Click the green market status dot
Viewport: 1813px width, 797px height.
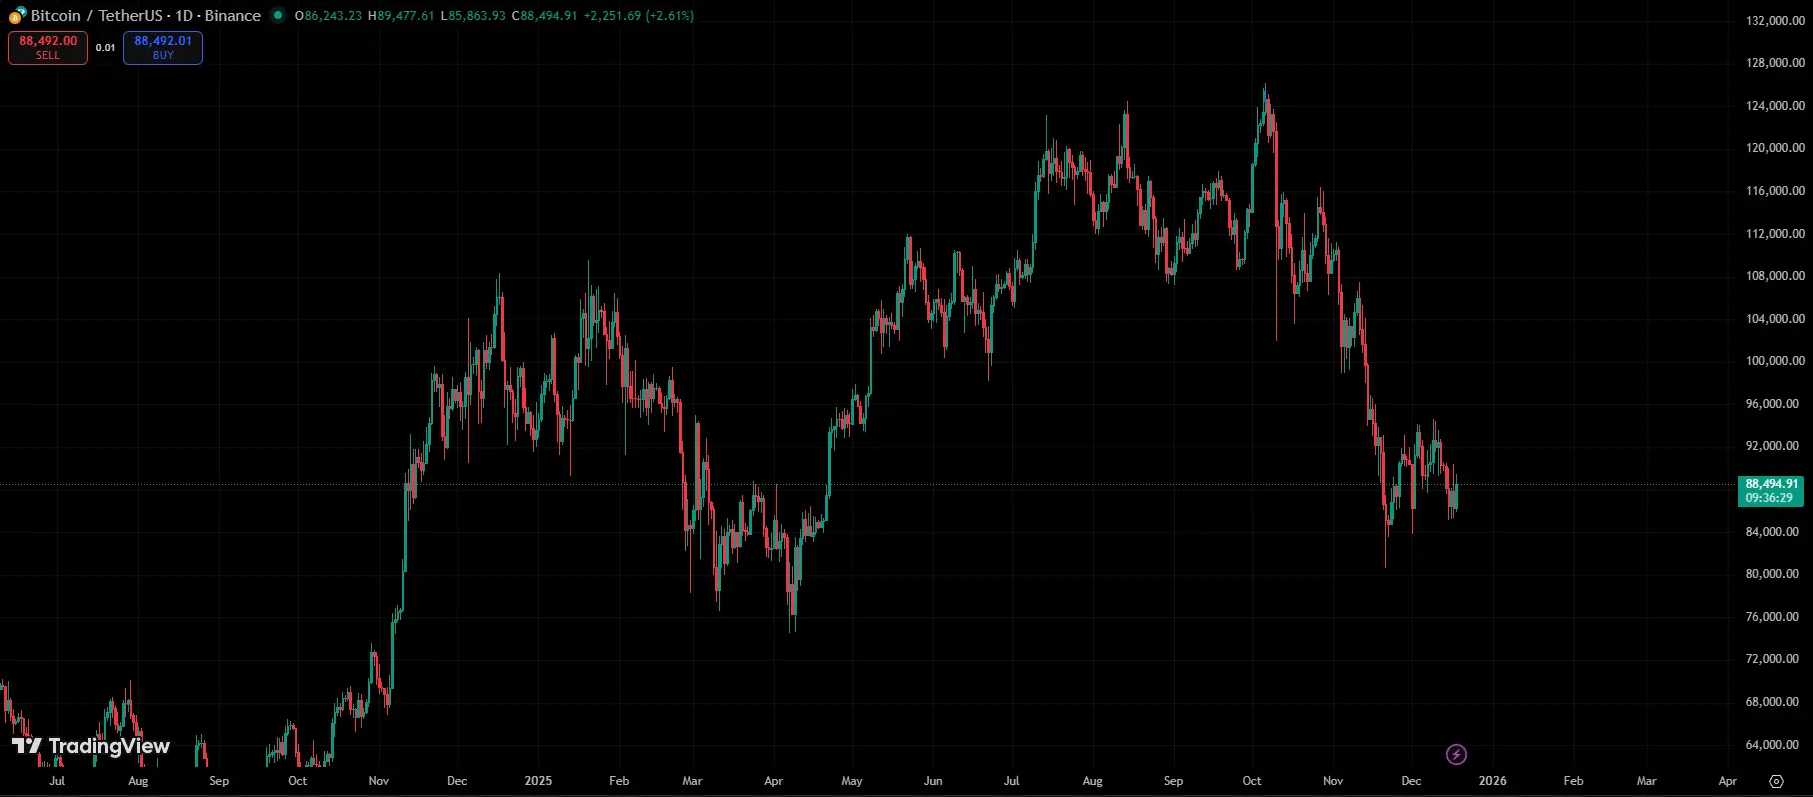tap(278, 15)
